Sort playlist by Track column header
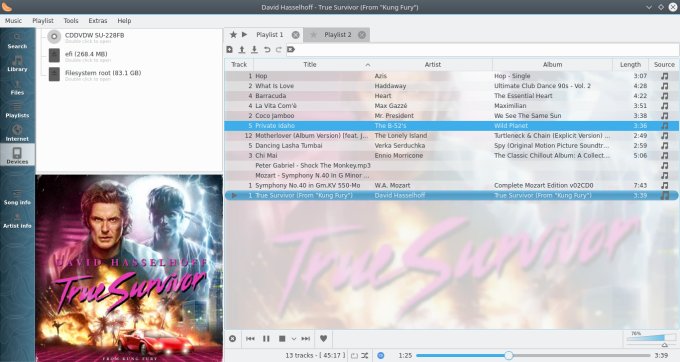680x362 pixels. pos(239,65)
